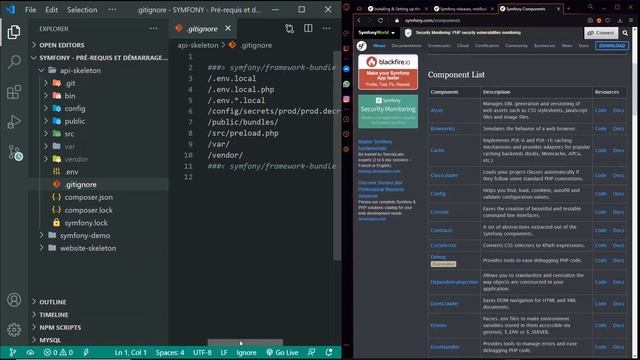Open Messenger in the Opera sidebar
This screenshot has height=360, width=640.
pos(347,69)
